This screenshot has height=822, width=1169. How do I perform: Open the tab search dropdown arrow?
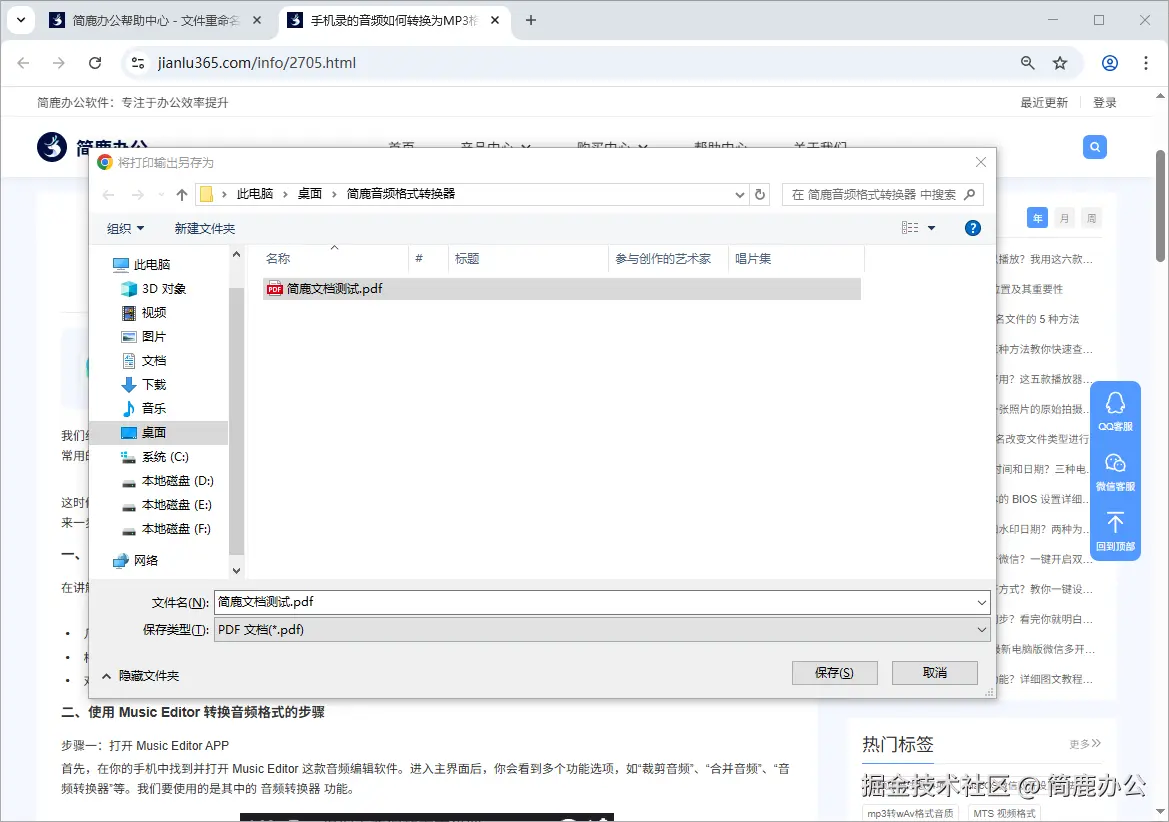(x=21, y=20)
